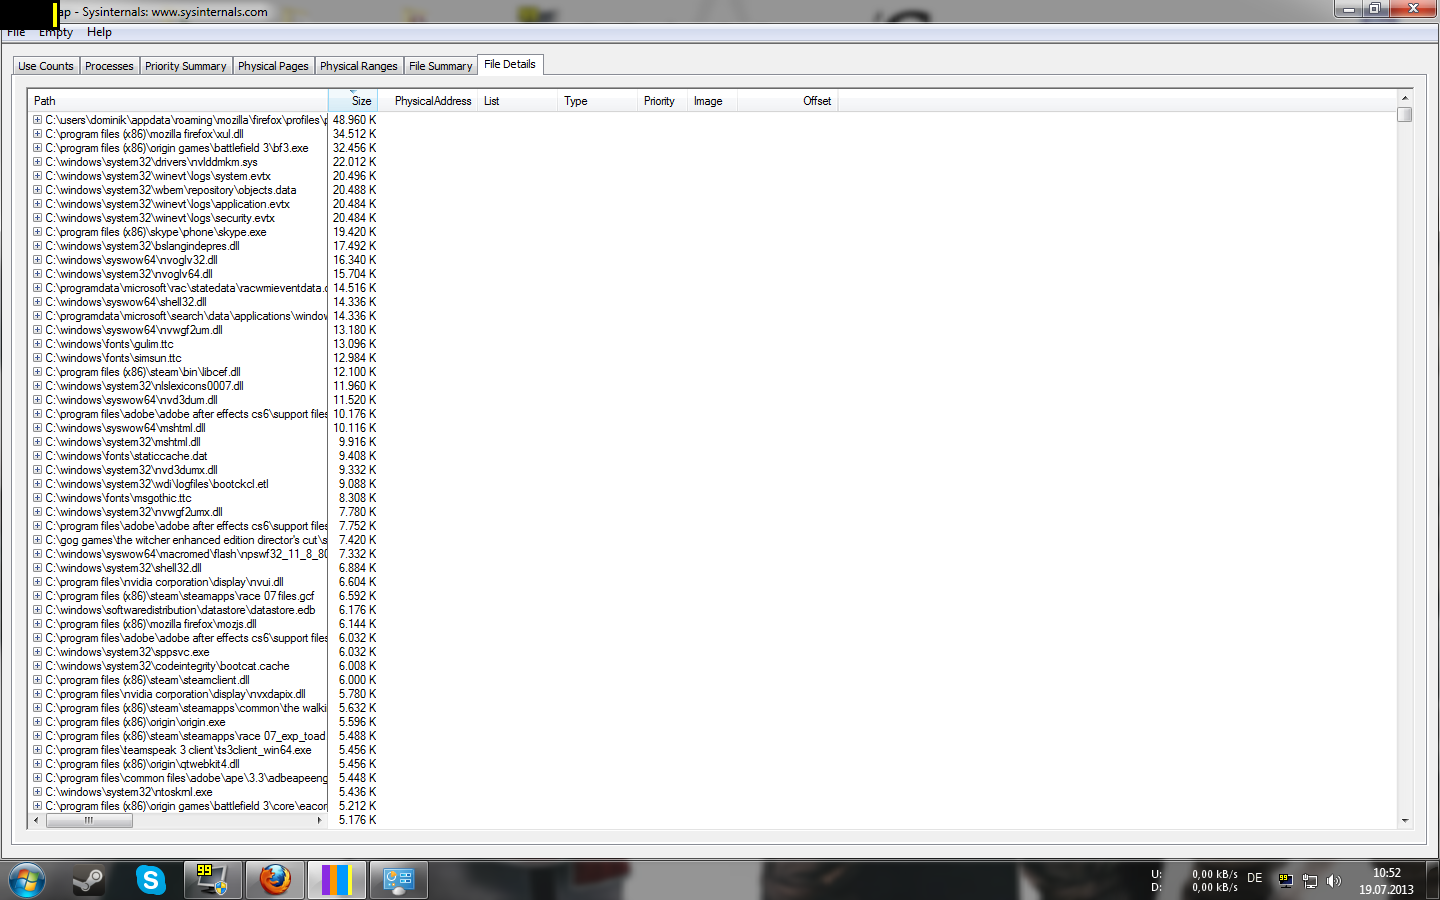Open the Physical Pages tab
1440x900 pixels.
click(x=273, y=66)
